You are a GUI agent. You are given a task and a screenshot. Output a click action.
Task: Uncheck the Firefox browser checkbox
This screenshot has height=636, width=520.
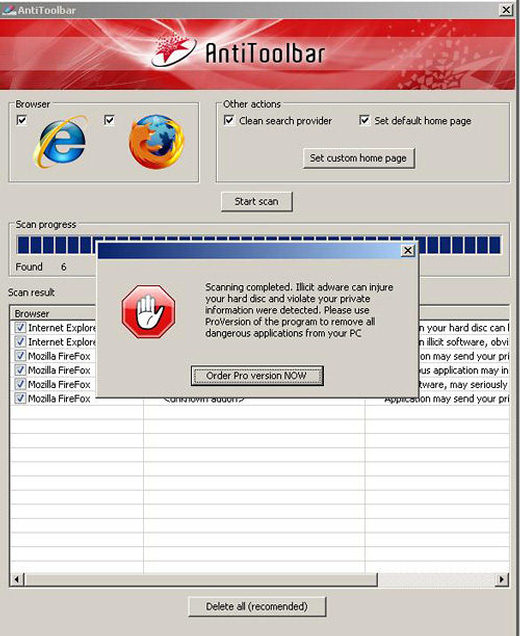click(109, 120)
